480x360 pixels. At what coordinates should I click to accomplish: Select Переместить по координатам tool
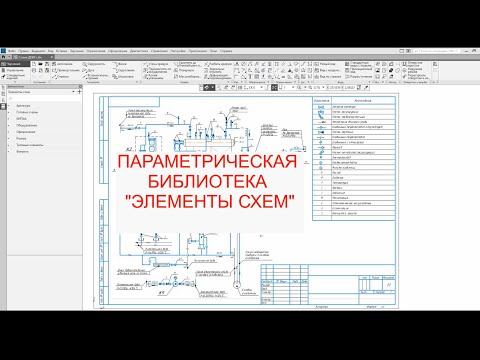157,70
